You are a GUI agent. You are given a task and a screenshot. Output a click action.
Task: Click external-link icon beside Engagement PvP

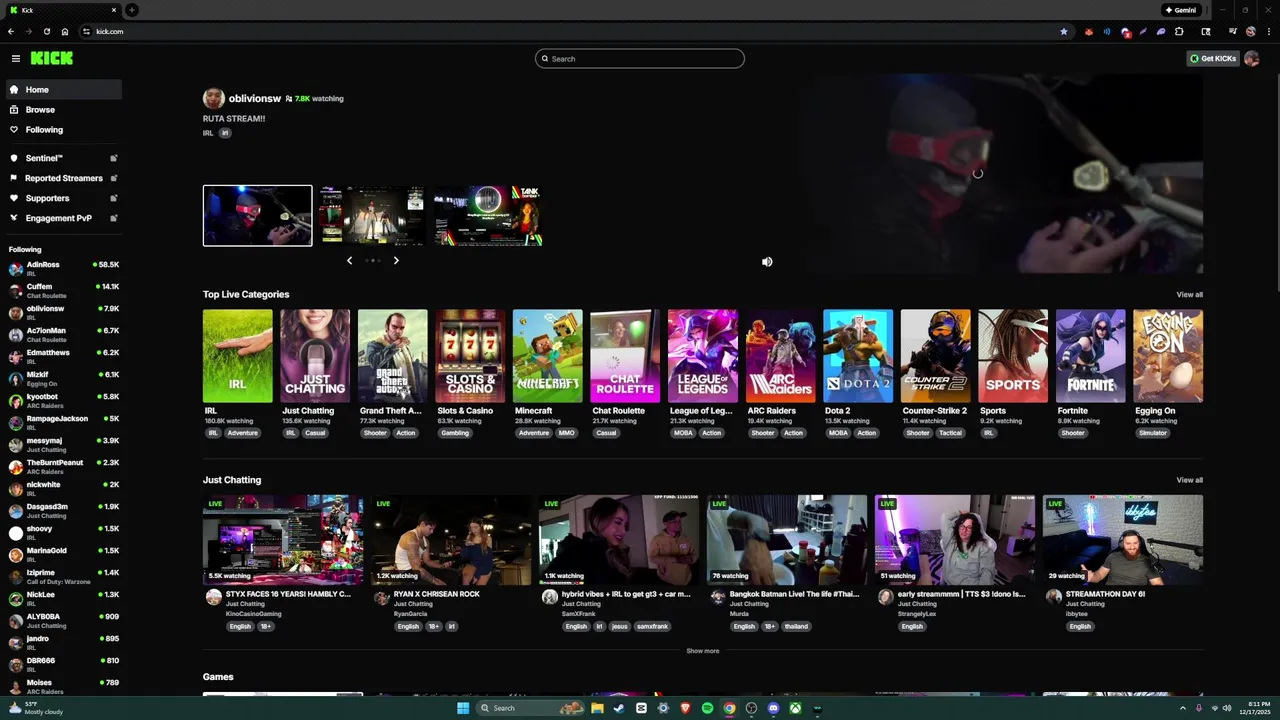point(113,218)
